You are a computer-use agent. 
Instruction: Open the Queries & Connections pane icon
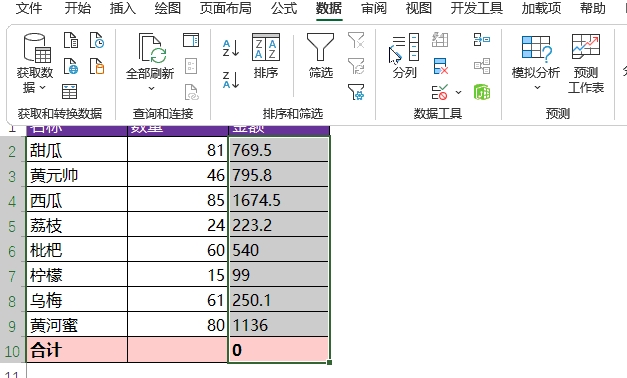[191, 40]
